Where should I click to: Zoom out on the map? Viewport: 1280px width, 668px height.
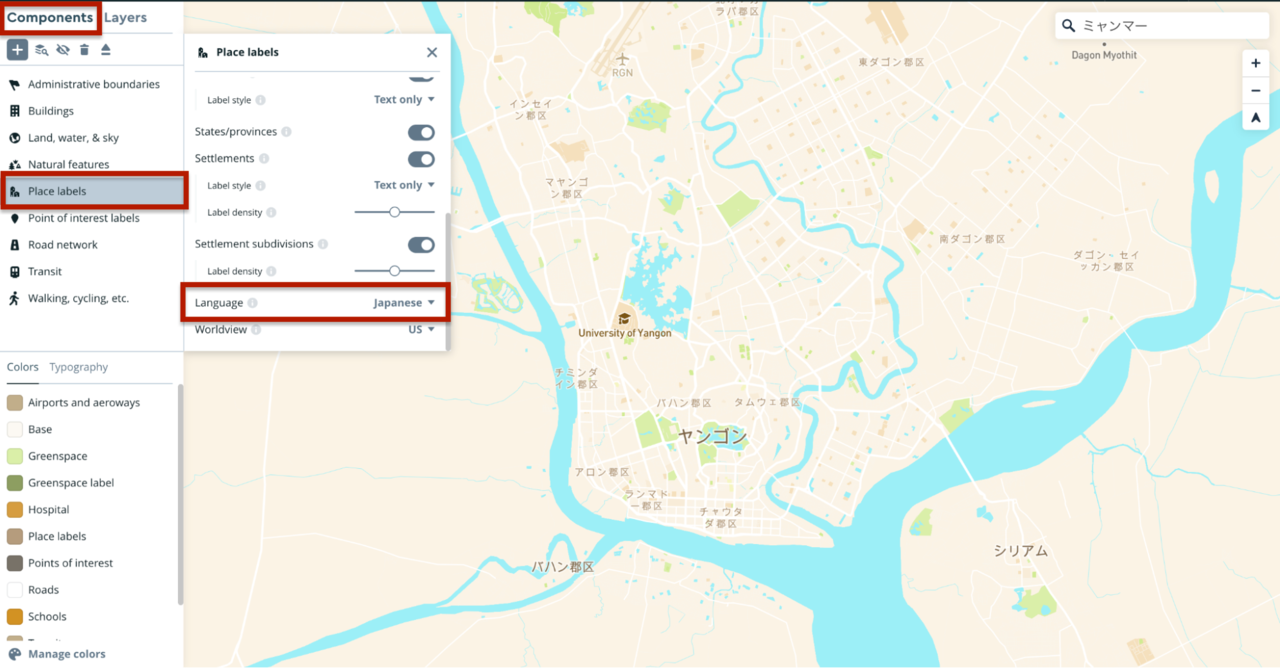(1256, 91)
